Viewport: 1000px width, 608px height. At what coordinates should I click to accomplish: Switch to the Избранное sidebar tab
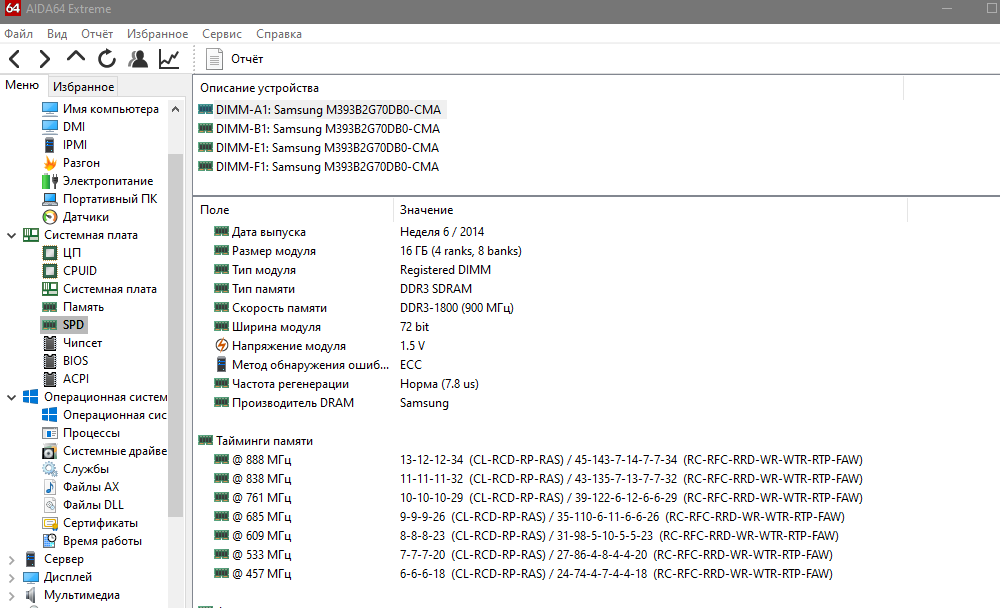[84, 87]
